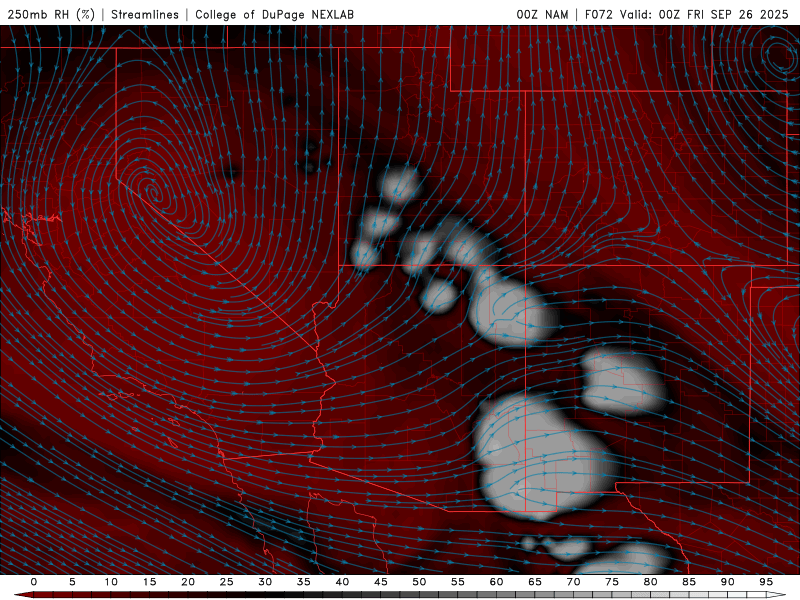Click the small streamline spiral near the map's top-right corner

pos(779,54)
